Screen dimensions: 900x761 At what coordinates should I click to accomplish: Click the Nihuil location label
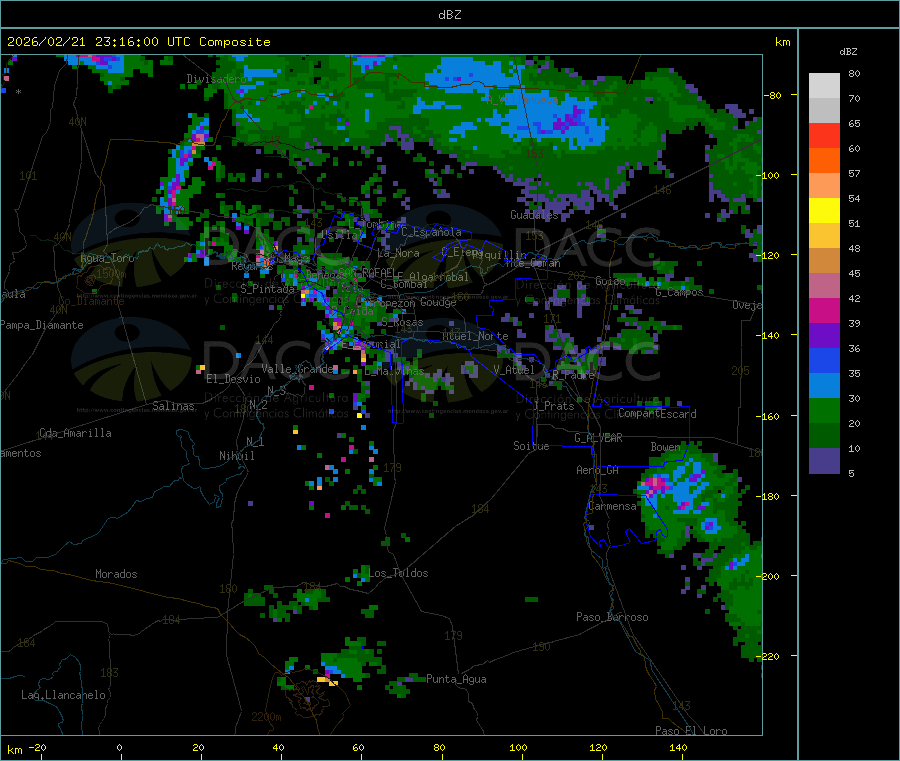coord(236,456)
